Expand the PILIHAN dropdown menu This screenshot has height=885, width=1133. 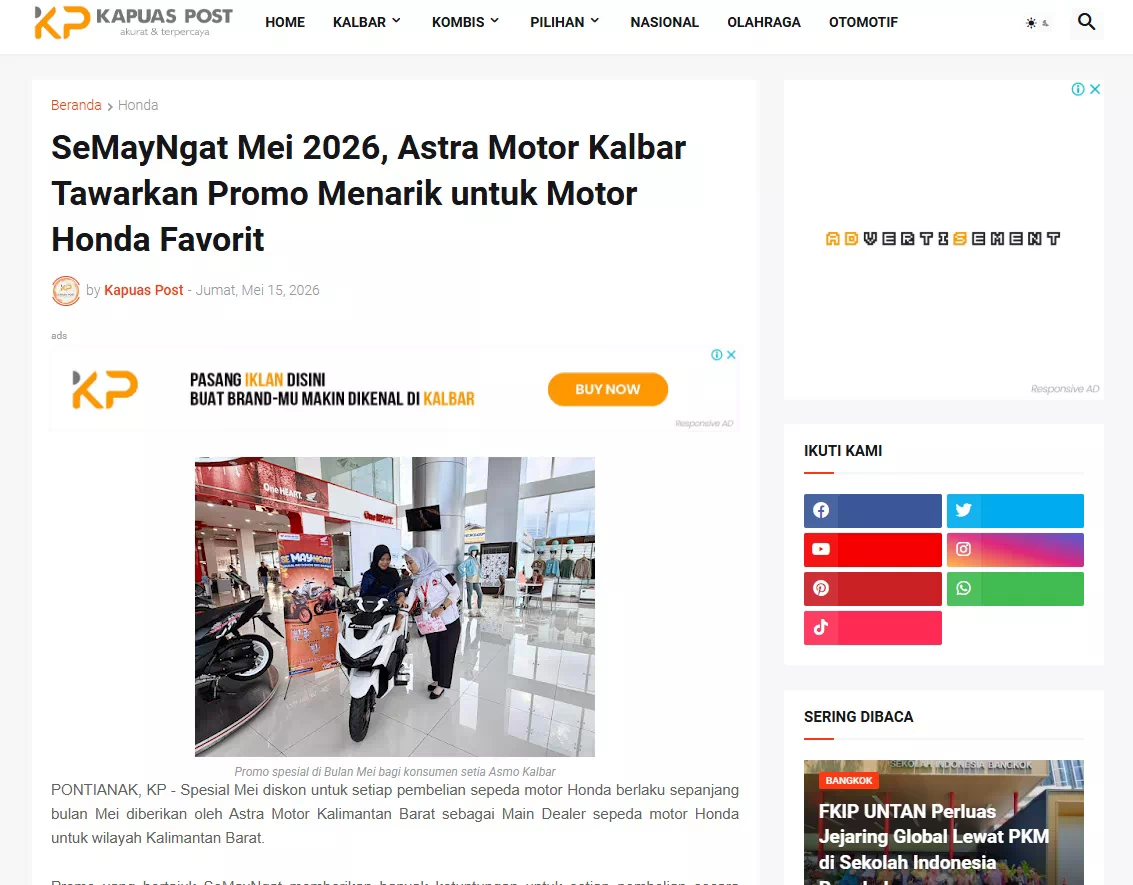point(565,22)
